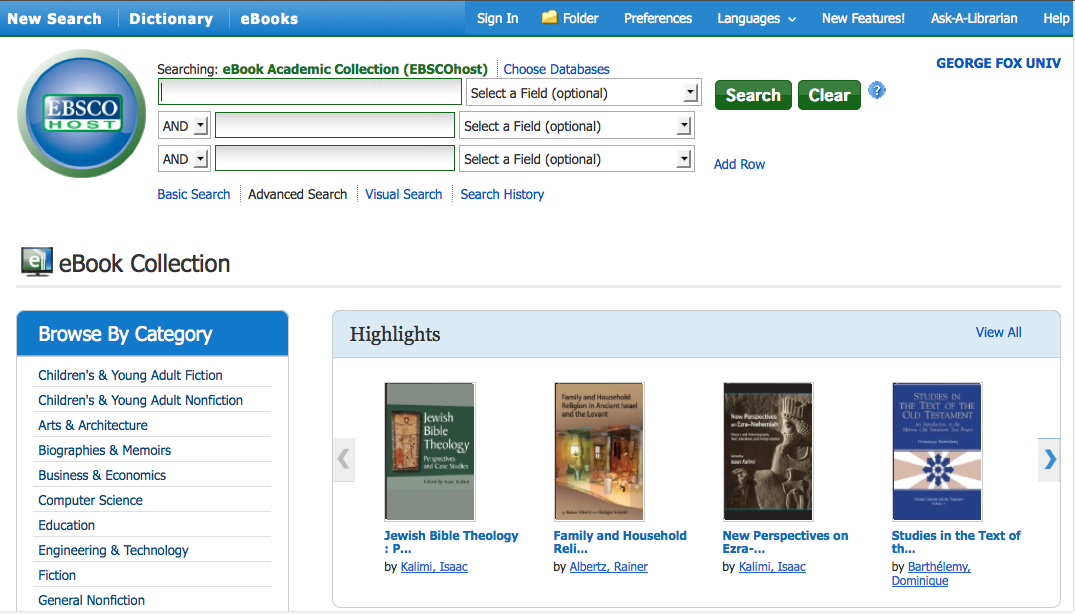The width and height of the screenshot is (1075, 614).
Task: Open Search History
Action: tap(502, 194)
